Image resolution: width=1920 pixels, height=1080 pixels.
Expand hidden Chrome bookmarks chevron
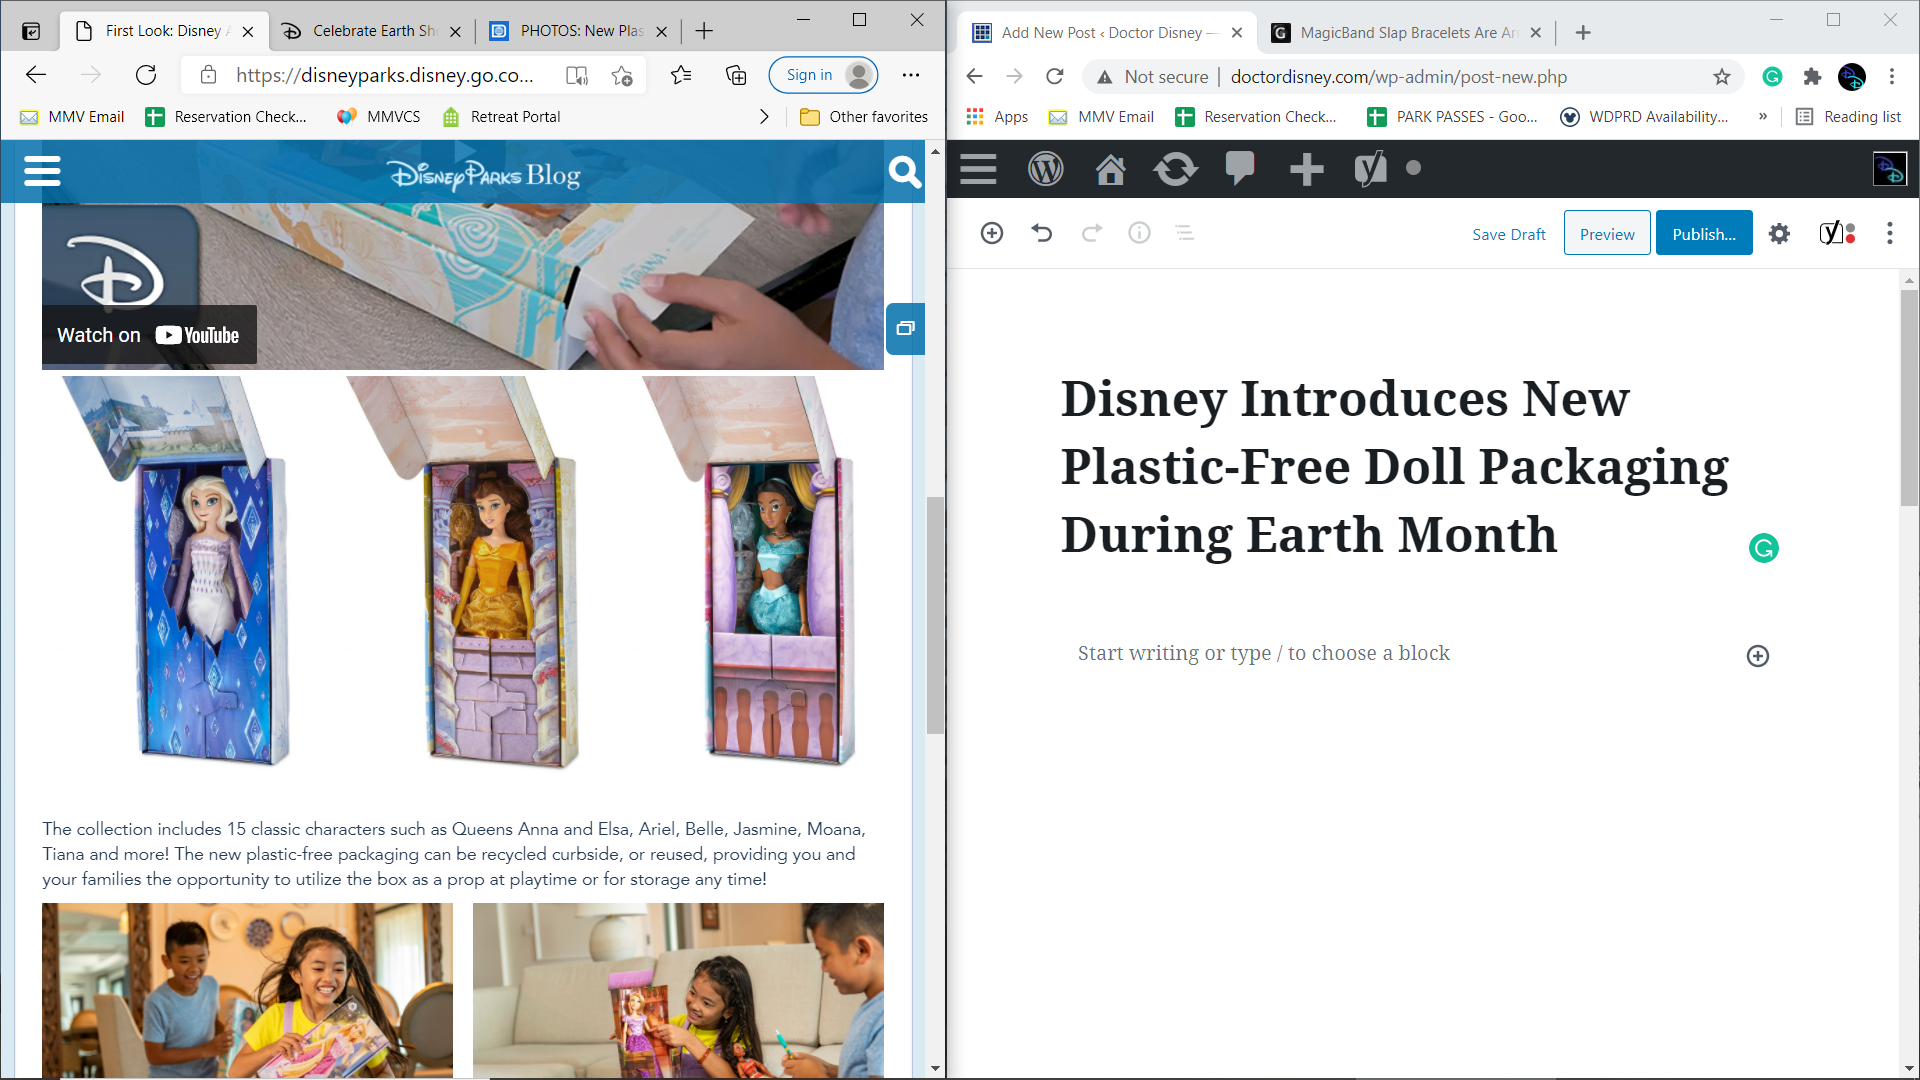point(1763,117)
